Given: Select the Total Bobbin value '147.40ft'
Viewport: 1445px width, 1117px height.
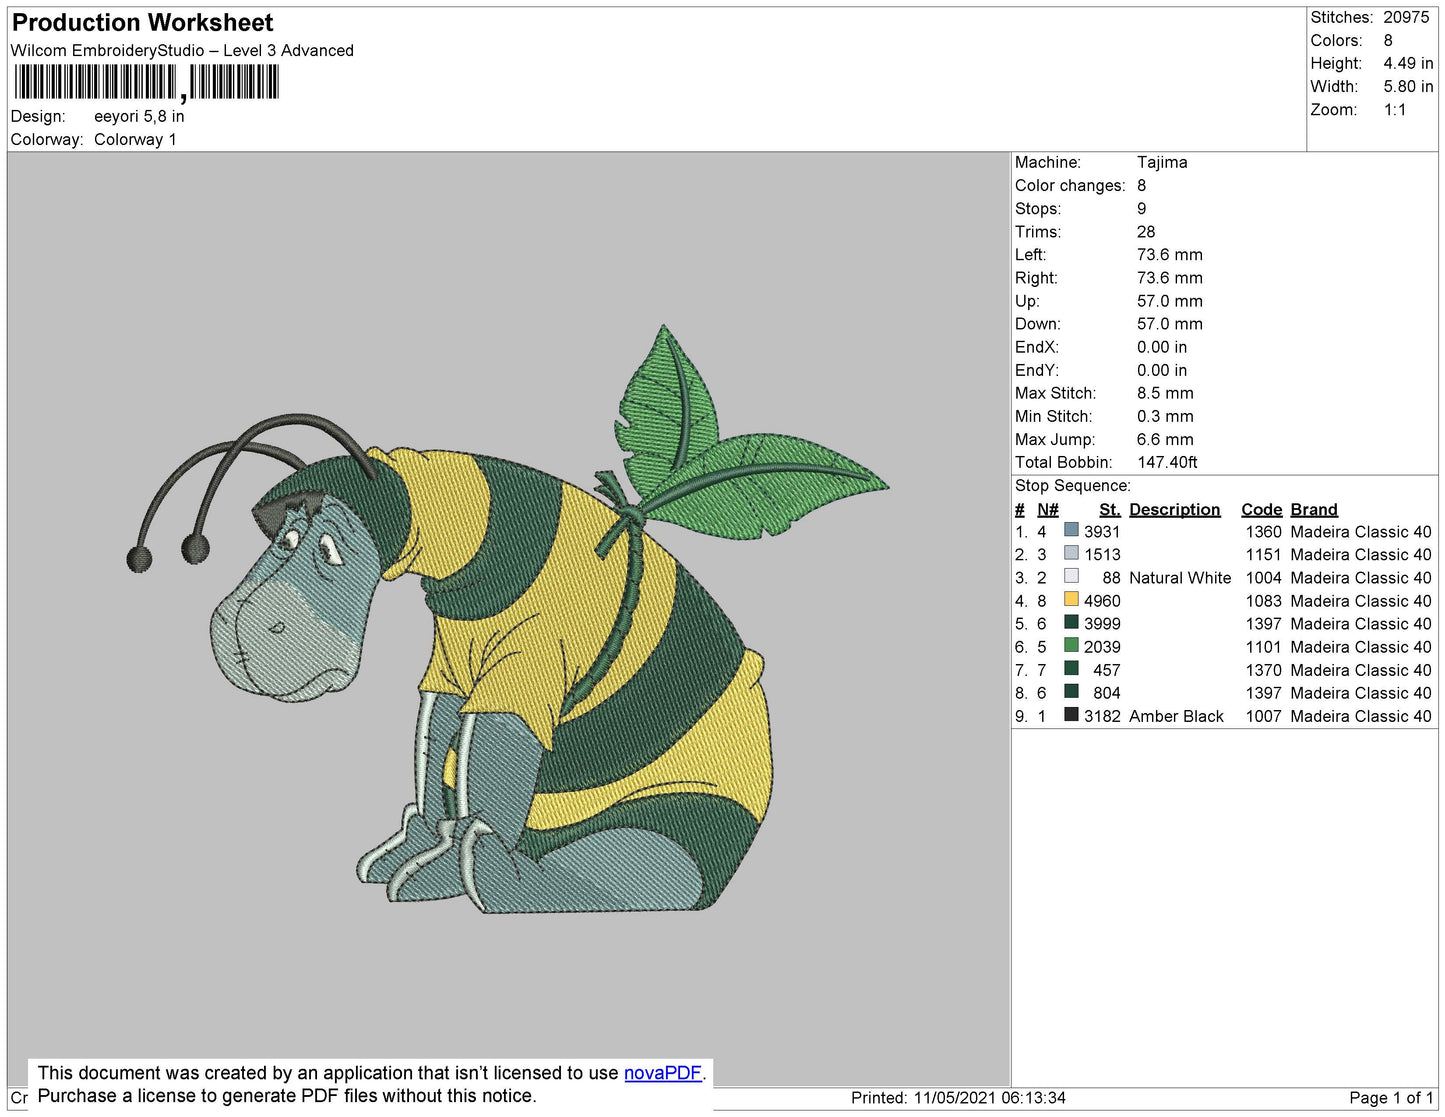Looking at the screenshot, I should click(1167, 462).
